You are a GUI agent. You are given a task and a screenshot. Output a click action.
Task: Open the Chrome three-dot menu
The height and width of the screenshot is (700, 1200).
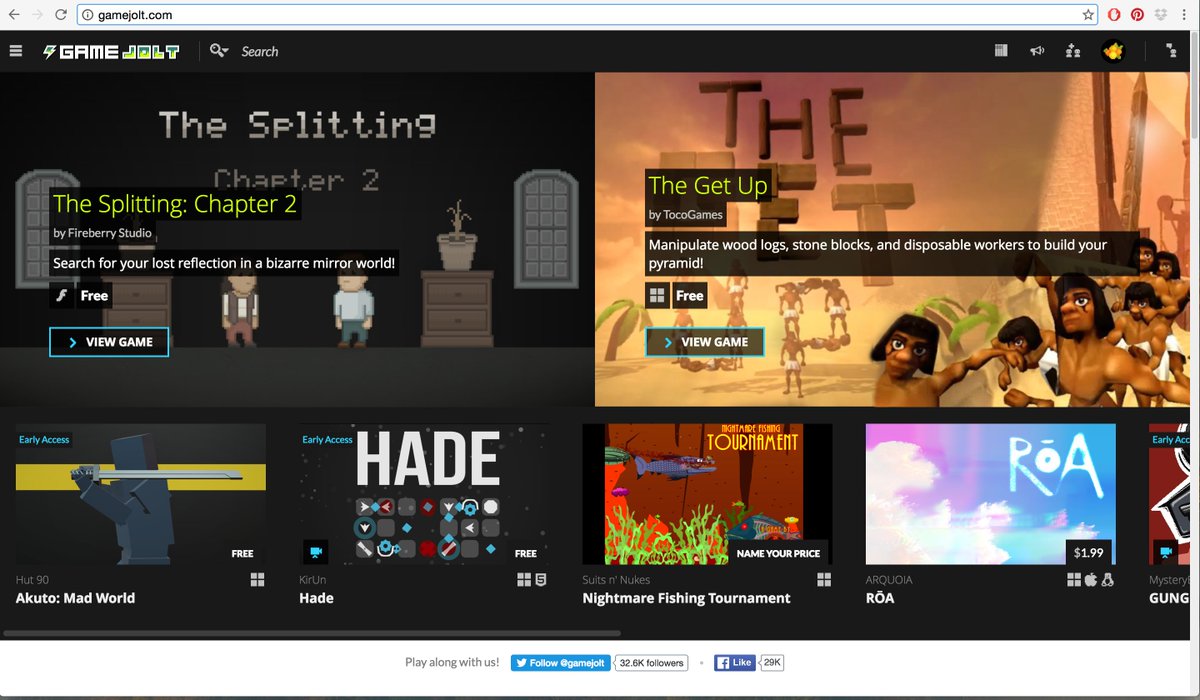(x=1184, y=15)
